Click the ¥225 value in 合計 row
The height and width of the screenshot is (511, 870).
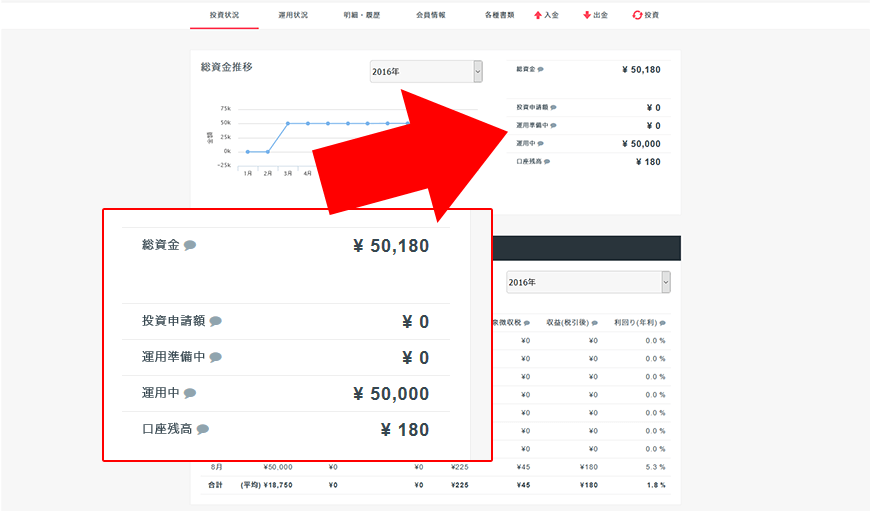[x=459, y=485]
